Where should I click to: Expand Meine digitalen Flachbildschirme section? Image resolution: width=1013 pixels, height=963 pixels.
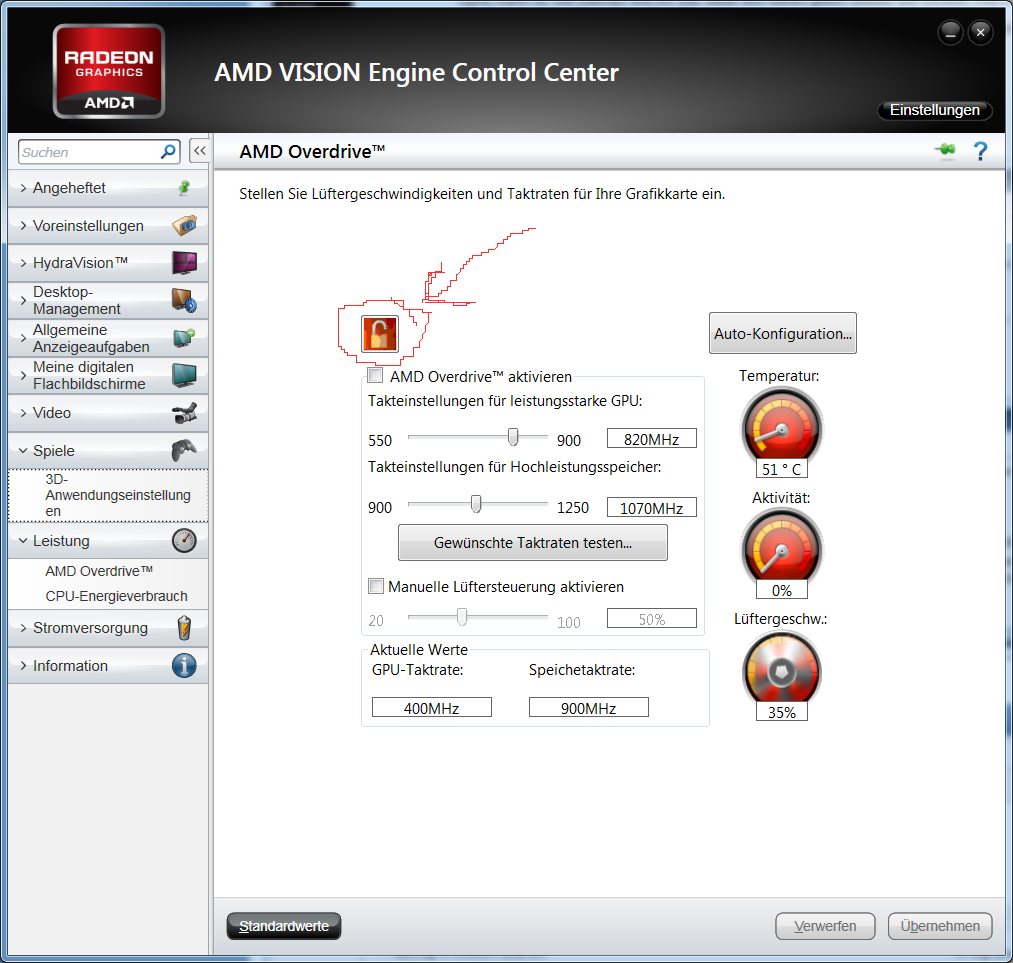pos(23,375)
